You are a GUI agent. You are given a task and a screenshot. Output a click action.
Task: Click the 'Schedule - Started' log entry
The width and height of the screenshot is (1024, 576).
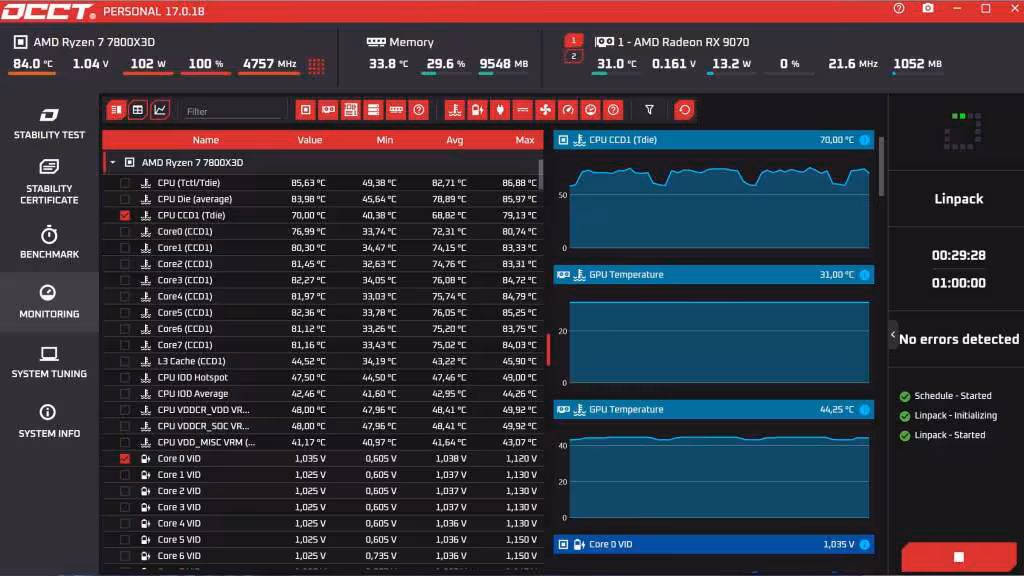coord(953,396)
